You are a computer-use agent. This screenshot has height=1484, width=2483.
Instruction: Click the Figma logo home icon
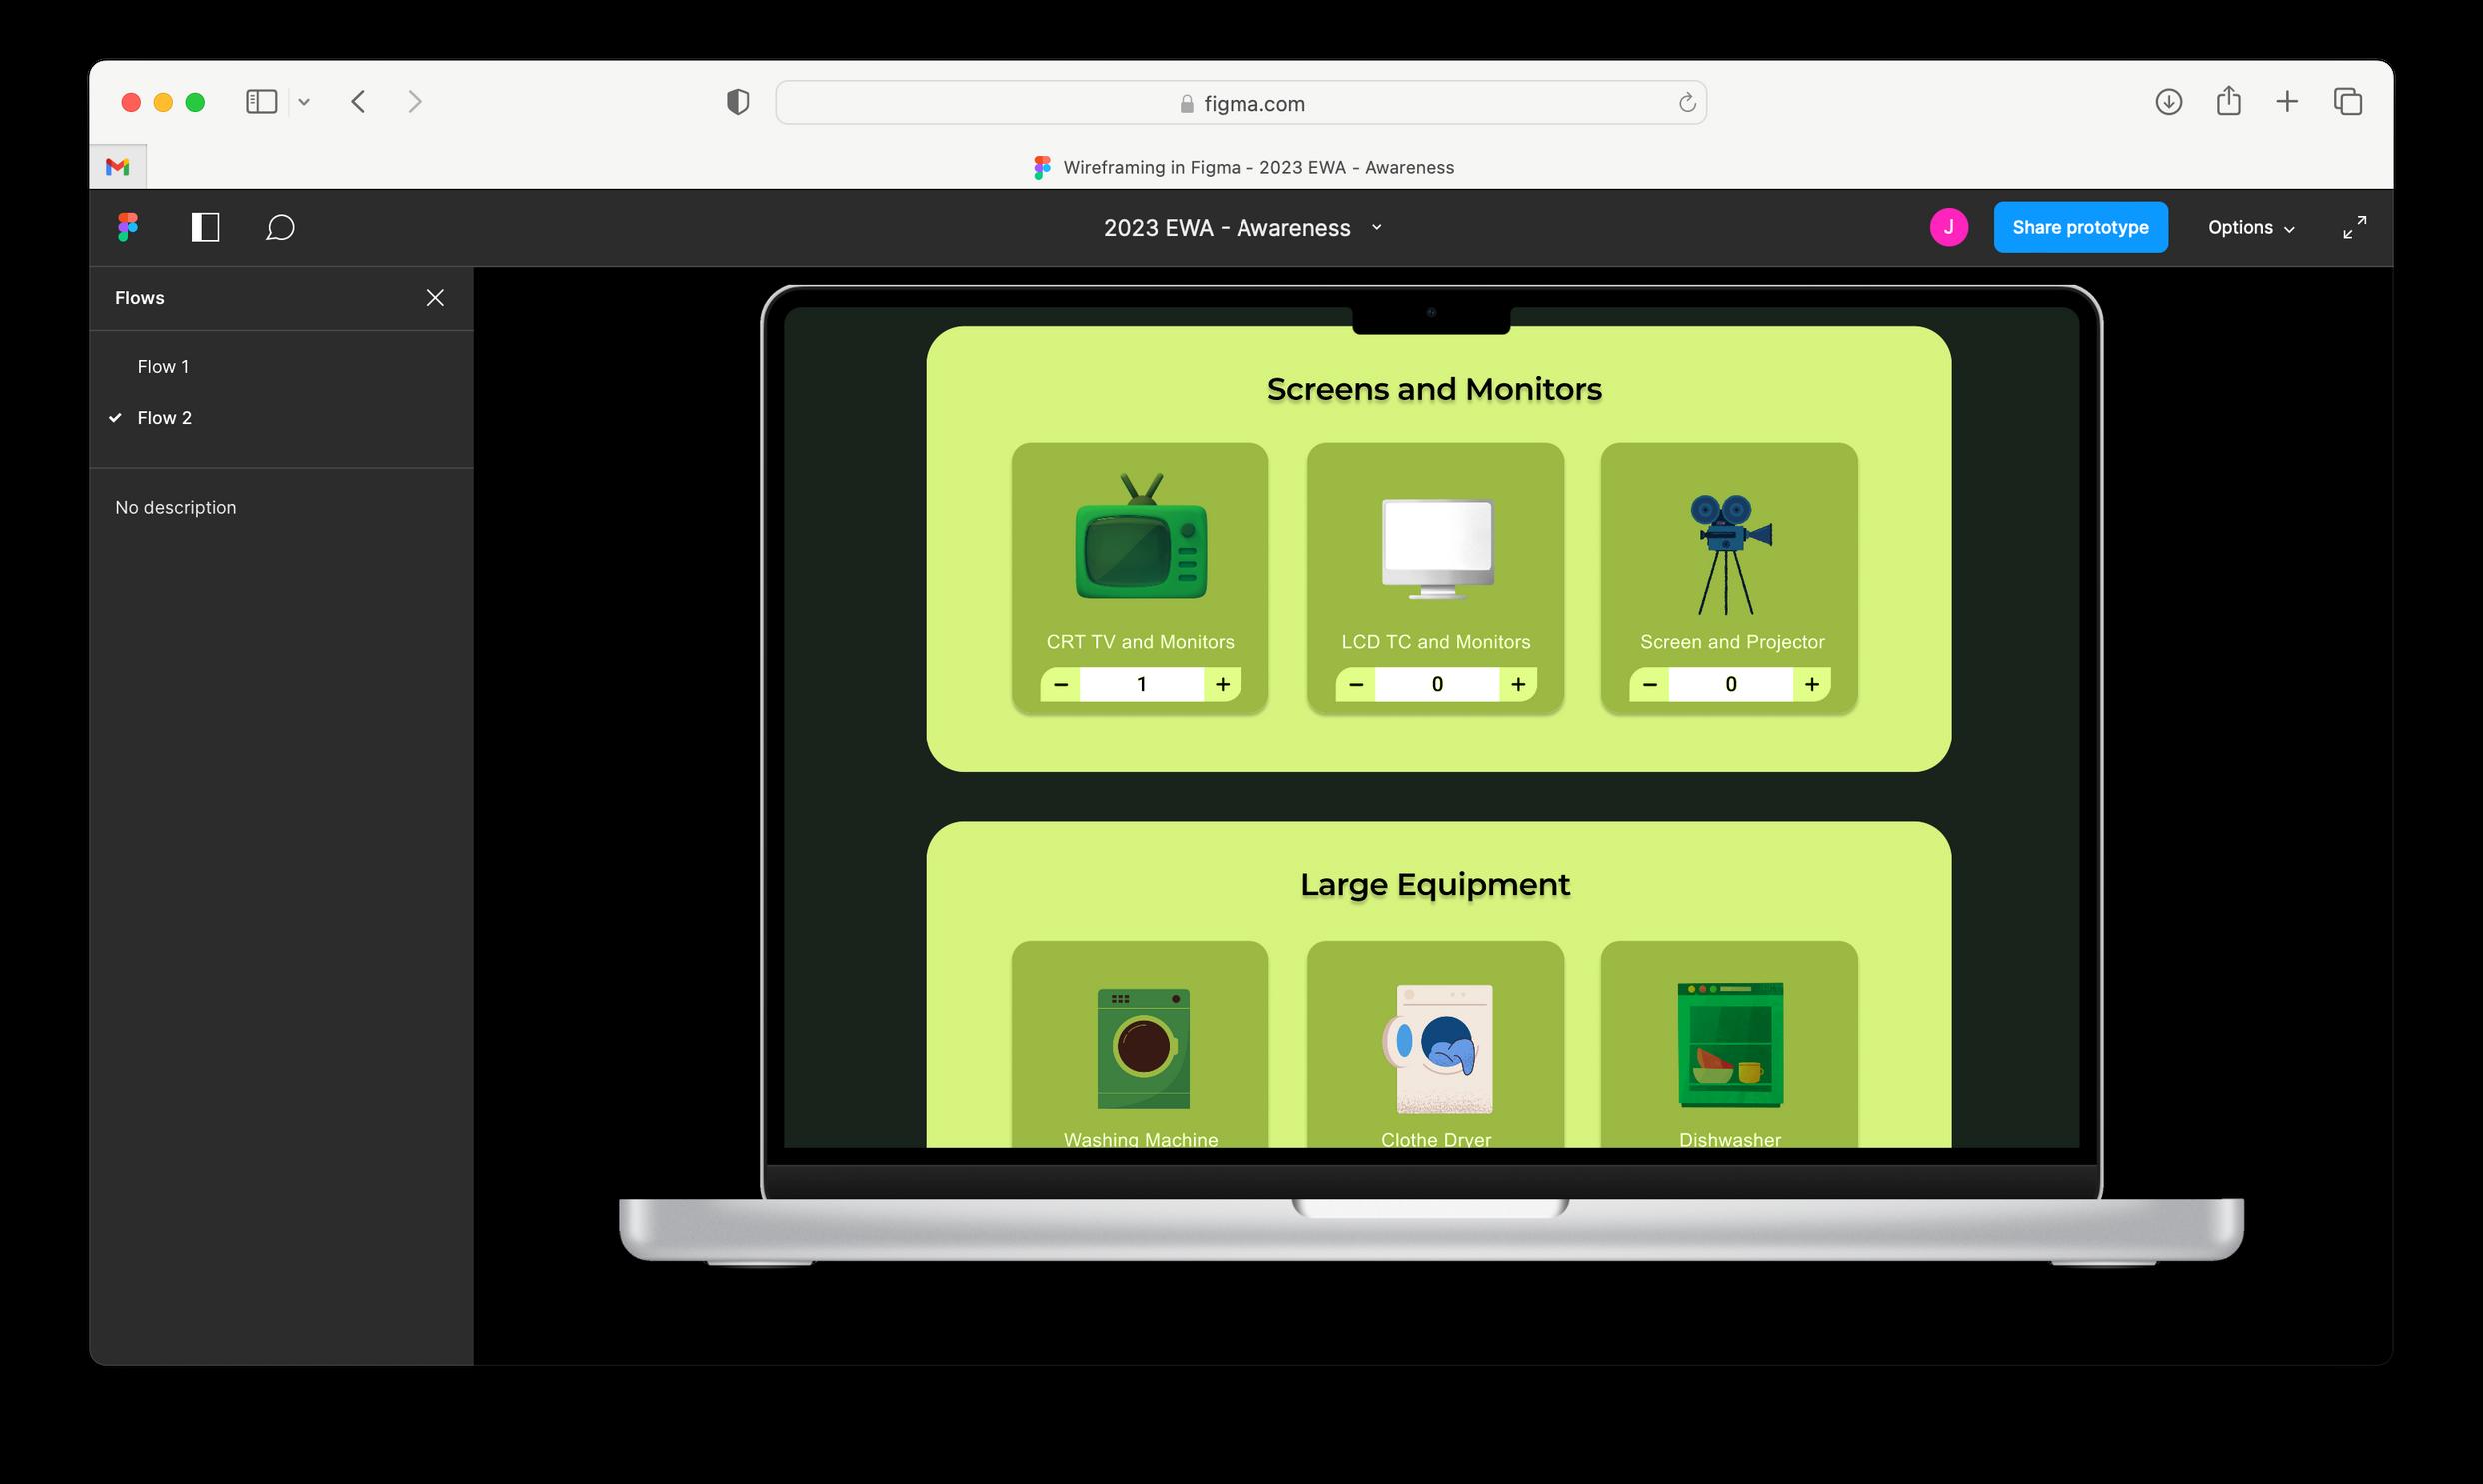(128, 227)
